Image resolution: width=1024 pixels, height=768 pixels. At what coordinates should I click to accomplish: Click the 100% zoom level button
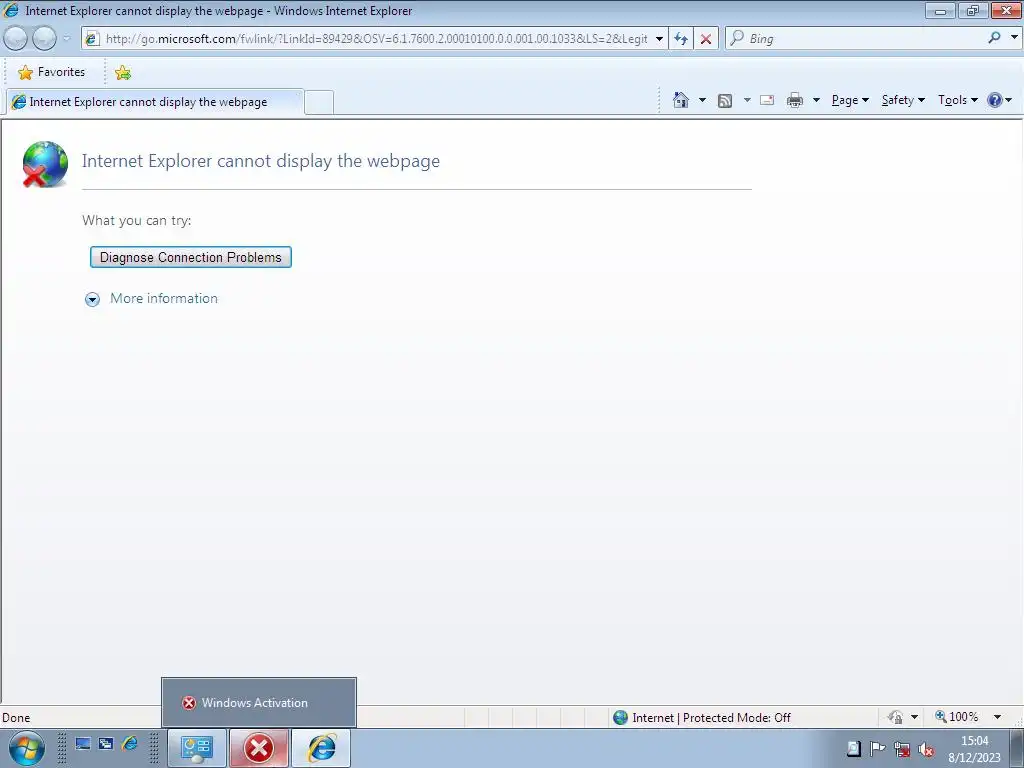[x=957, y=717]
